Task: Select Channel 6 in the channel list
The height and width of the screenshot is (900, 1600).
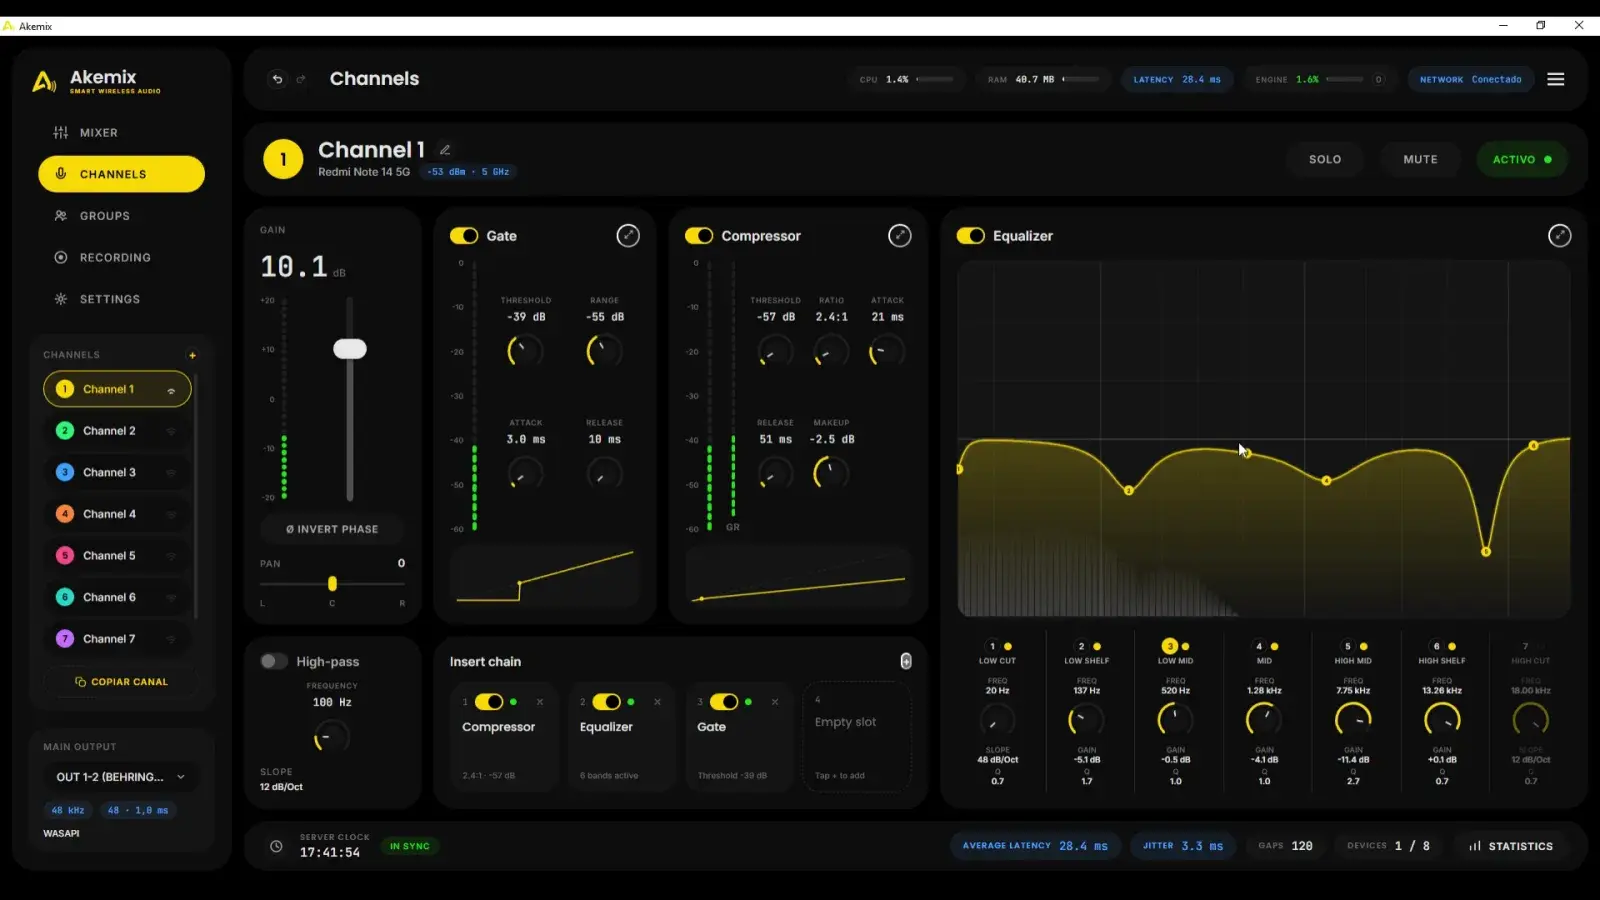Action: (117, 597)
